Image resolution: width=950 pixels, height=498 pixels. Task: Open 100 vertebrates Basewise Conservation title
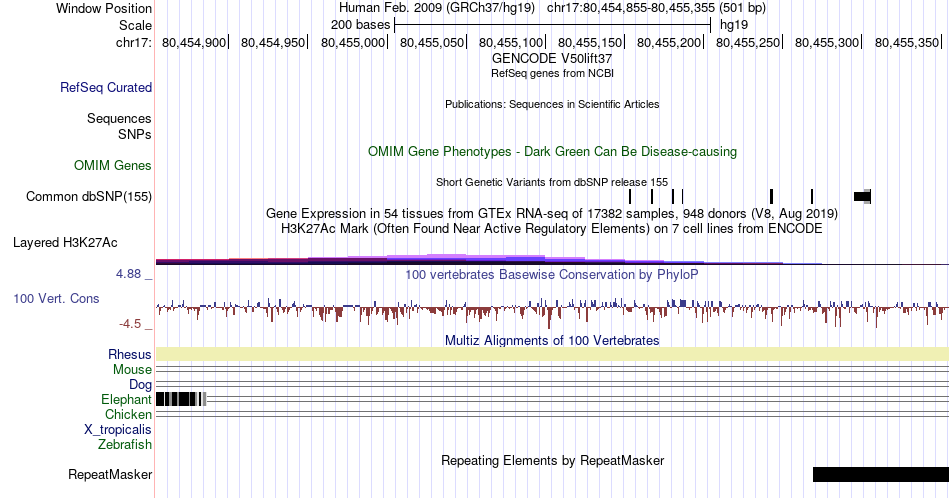click(552, 274)
